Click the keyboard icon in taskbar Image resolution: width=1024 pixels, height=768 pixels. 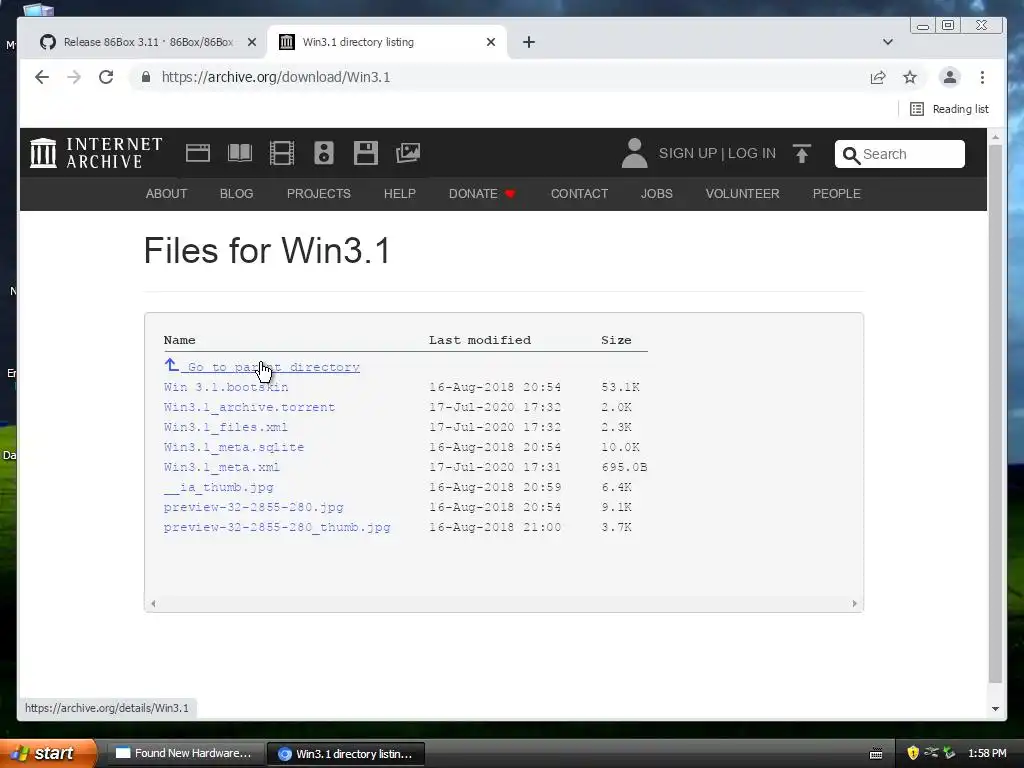(x=876, y=754)
